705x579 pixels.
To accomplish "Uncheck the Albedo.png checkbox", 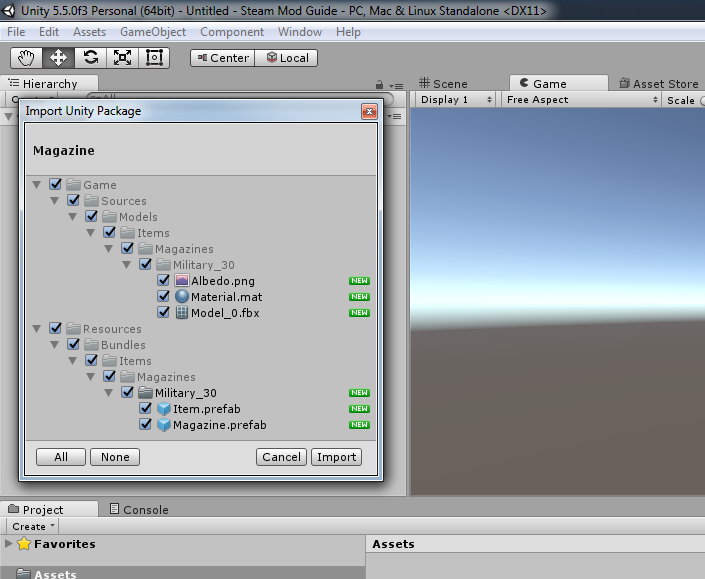I will coord(163,280).
